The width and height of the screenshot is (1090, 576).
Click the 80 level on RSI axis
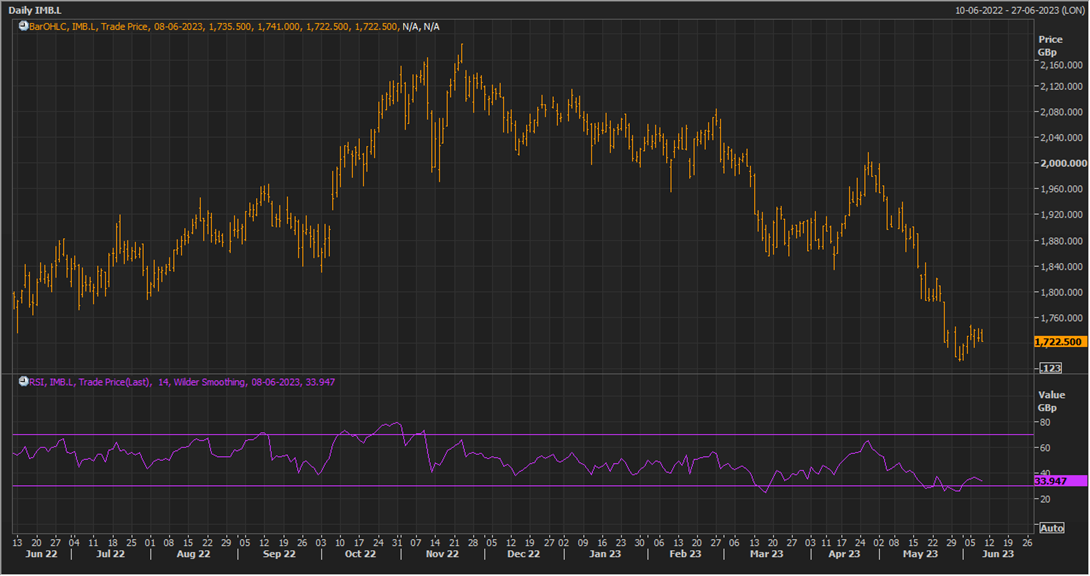point(1045,422)
